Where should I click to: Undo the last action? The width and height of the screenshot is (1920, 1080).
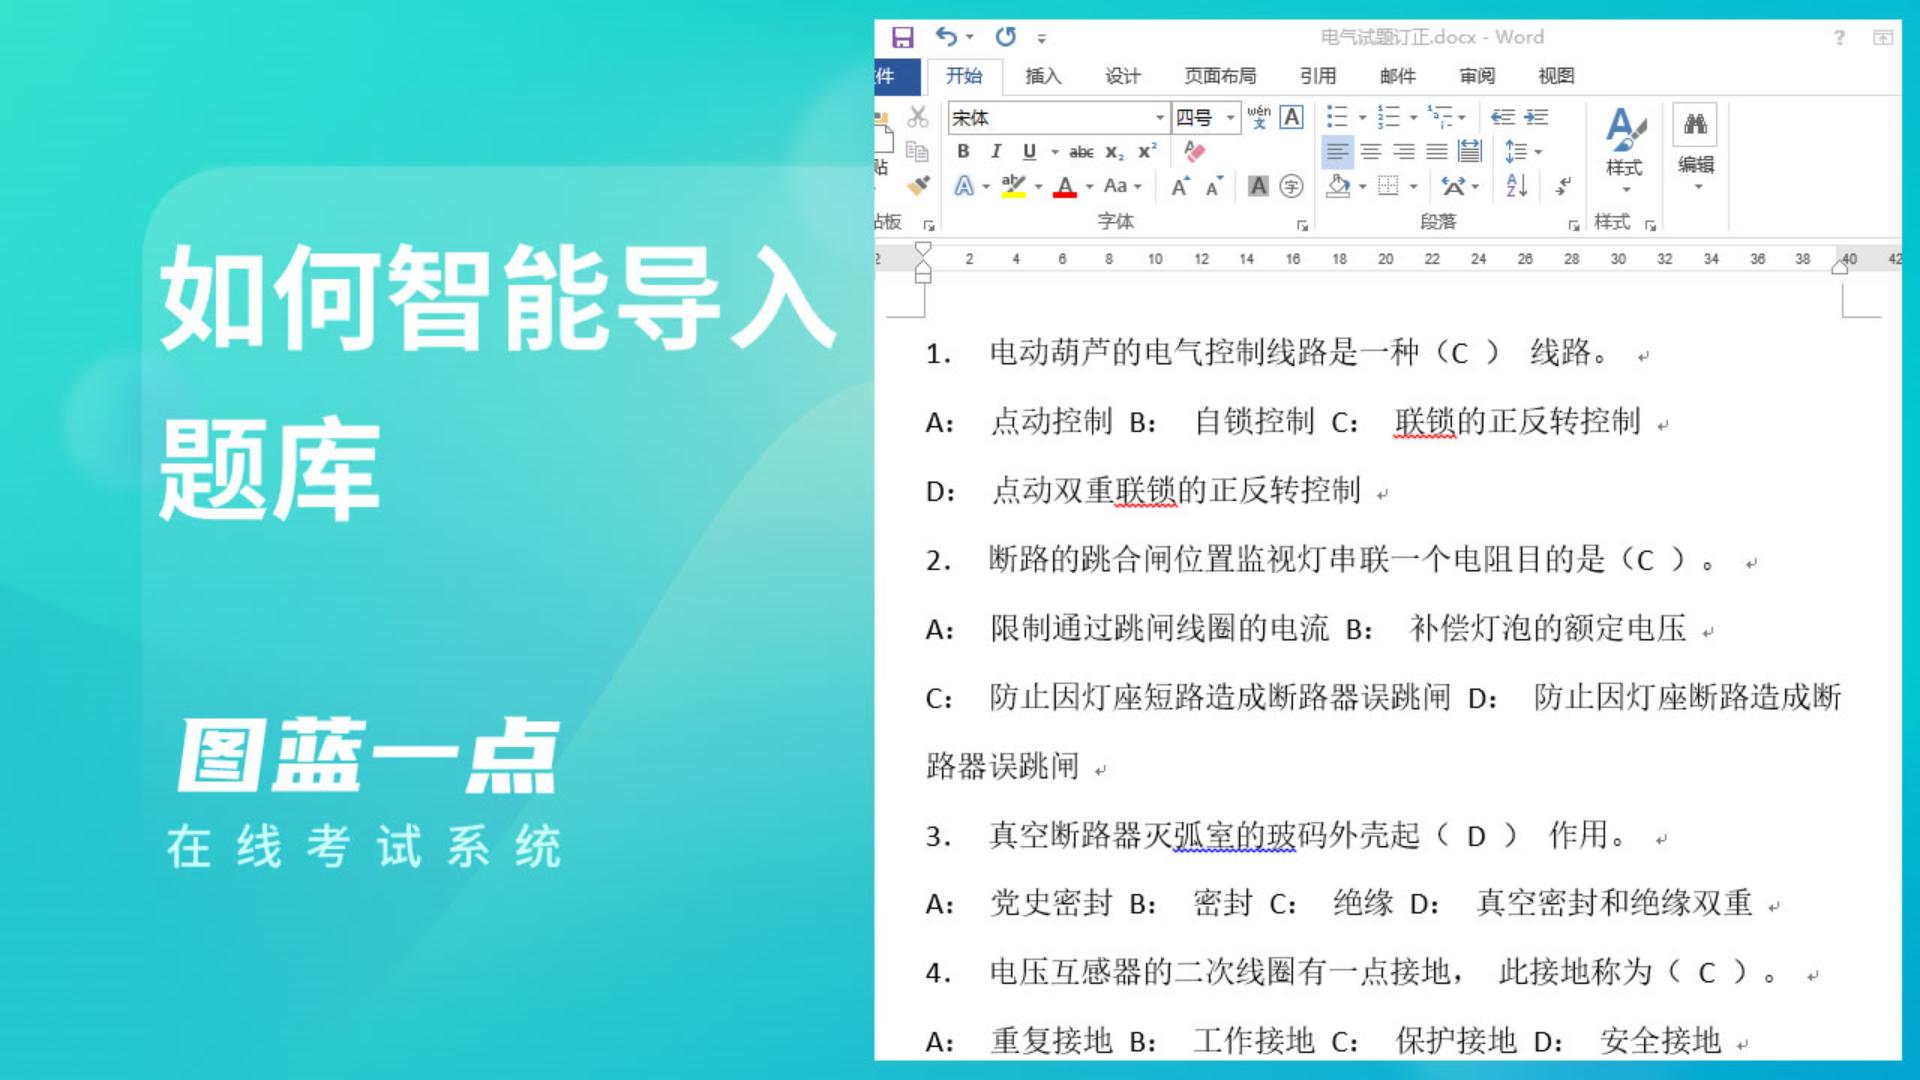pos(946,37)
